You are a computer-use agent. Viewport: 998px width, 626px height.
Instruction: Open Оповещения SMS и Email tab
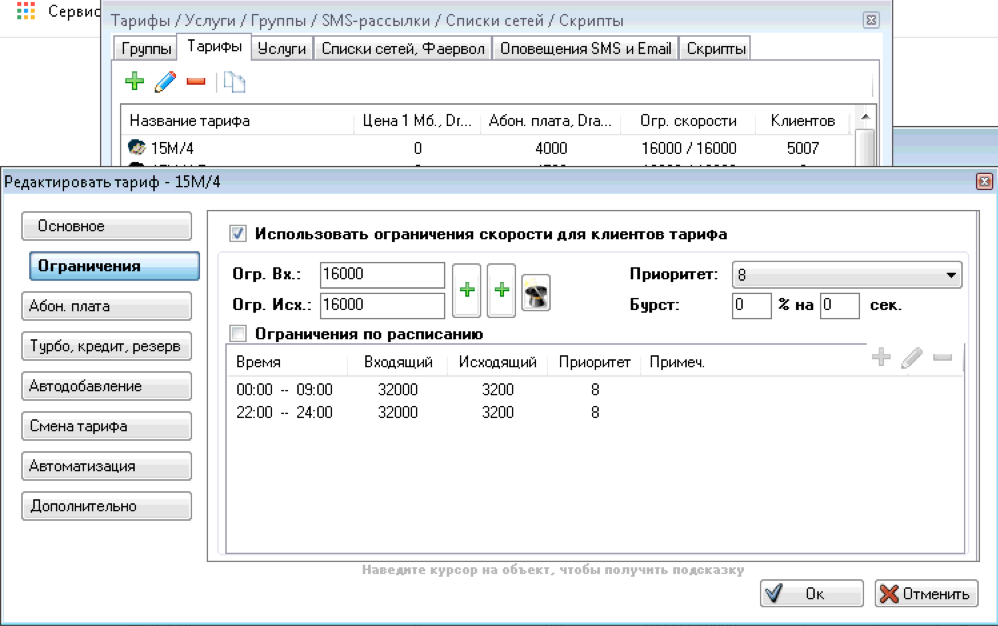tap(586, 49)
